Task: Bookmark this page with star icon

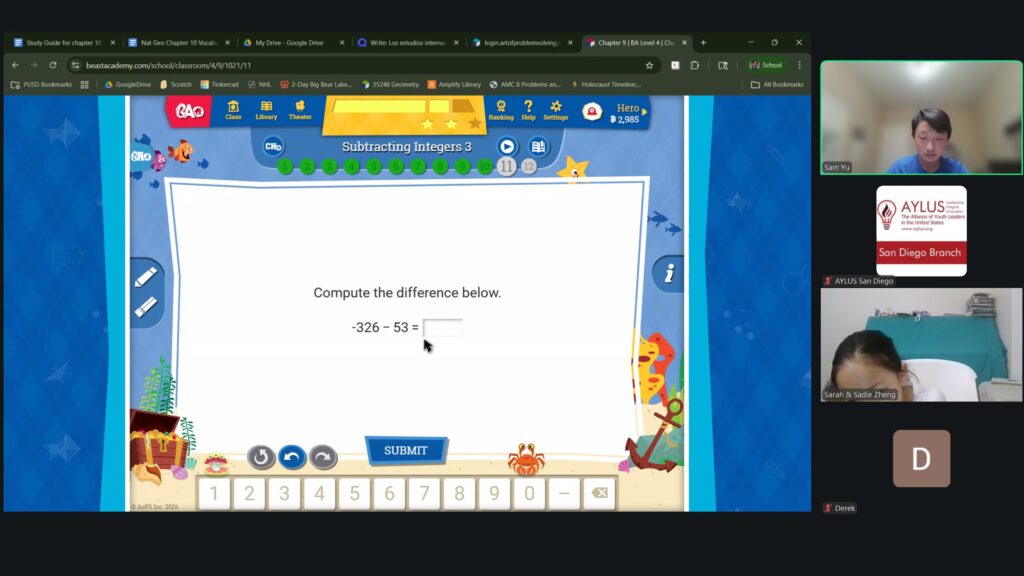Action: coord(649,65)
